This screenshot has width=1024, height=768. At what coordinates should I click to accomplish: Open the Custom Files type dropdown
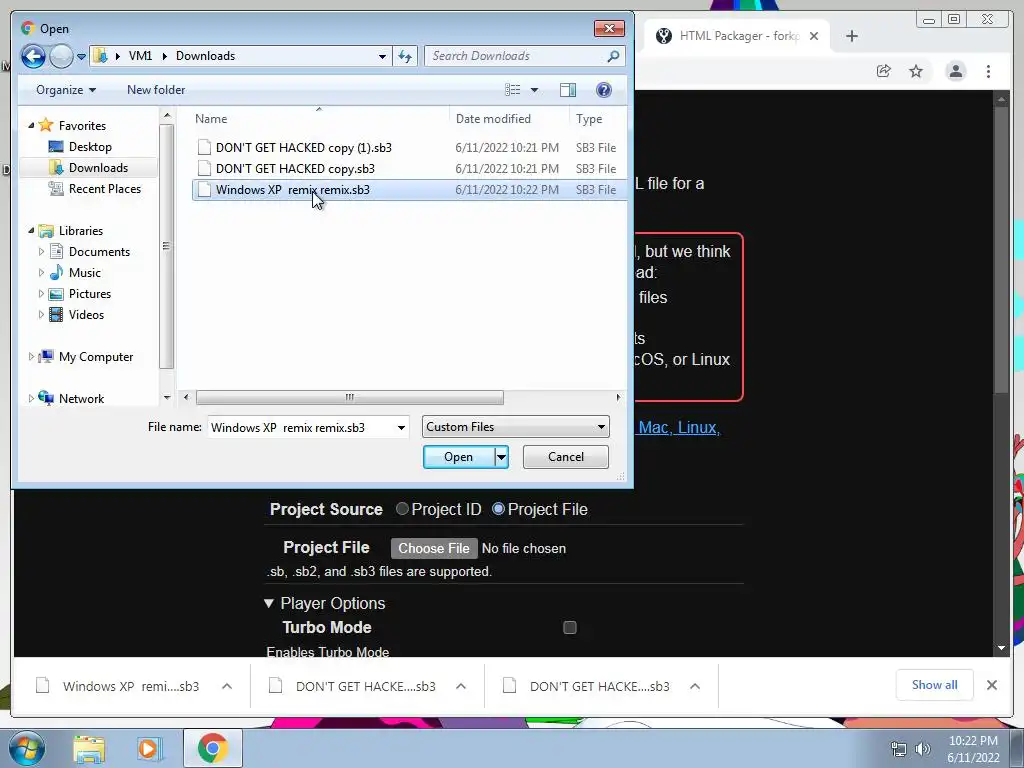[x=516, y=427]
